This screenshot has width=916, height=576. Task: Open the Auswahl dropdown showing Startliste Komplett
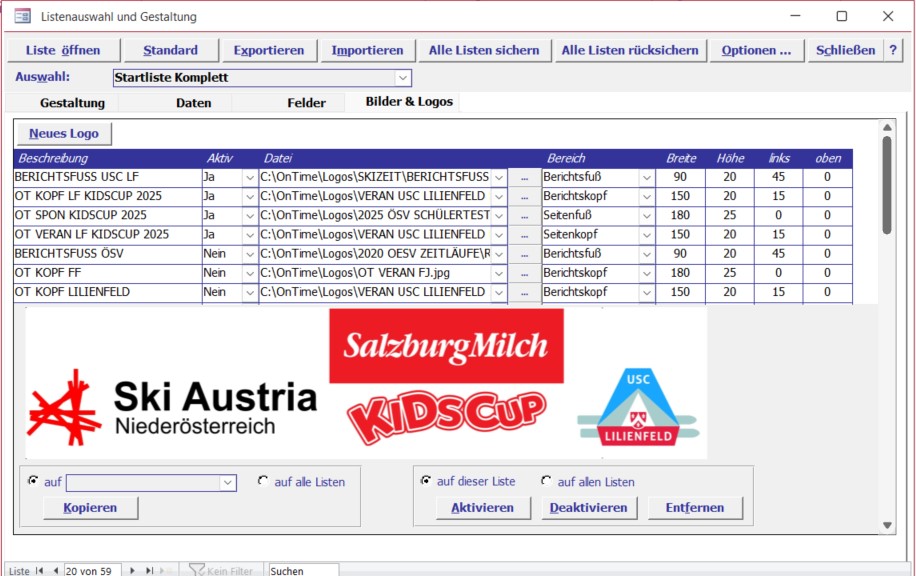coord(403,78)
